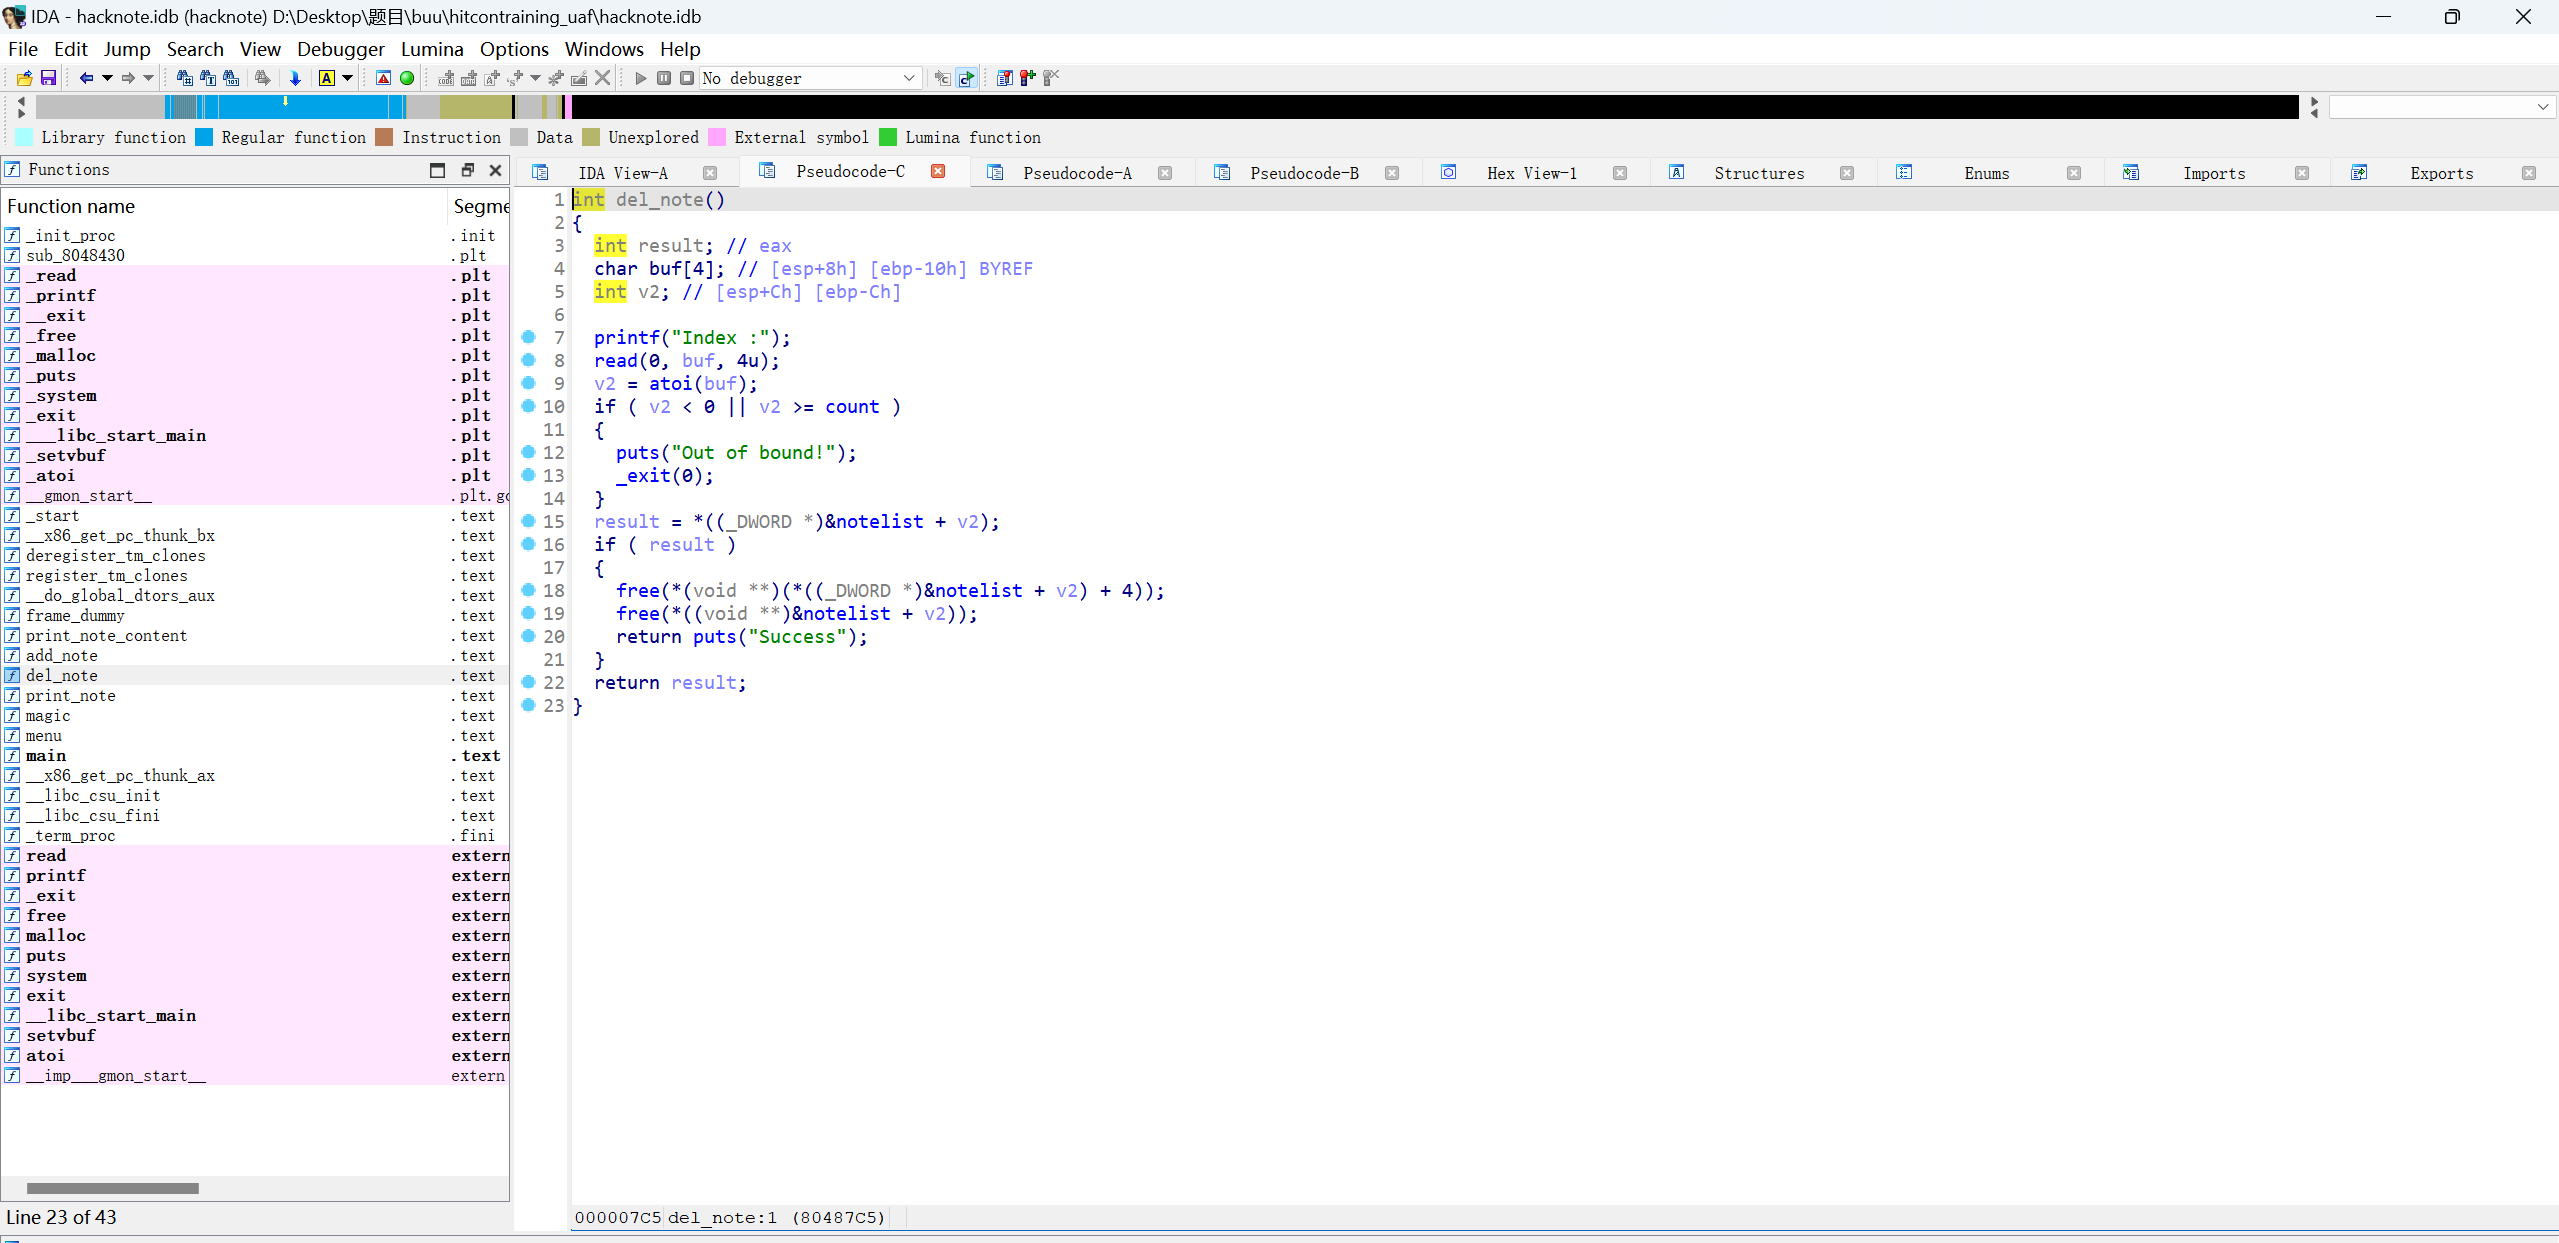Click the breakpoint list icon
The image size is (2559, 1243).
(1005, 78)
